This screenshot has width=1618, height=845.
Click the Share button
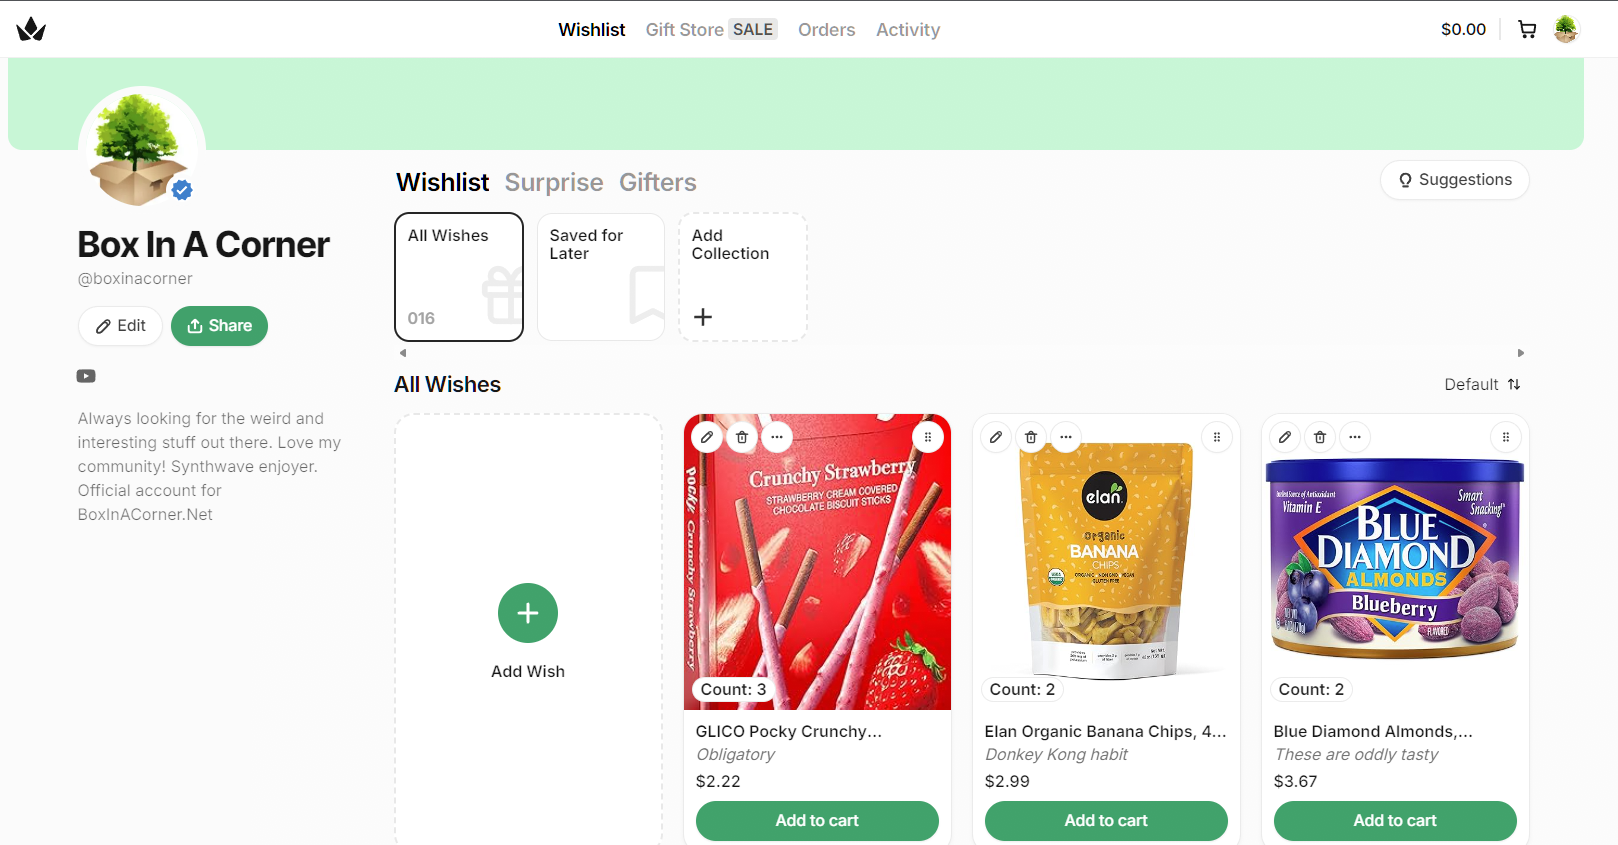219,326
